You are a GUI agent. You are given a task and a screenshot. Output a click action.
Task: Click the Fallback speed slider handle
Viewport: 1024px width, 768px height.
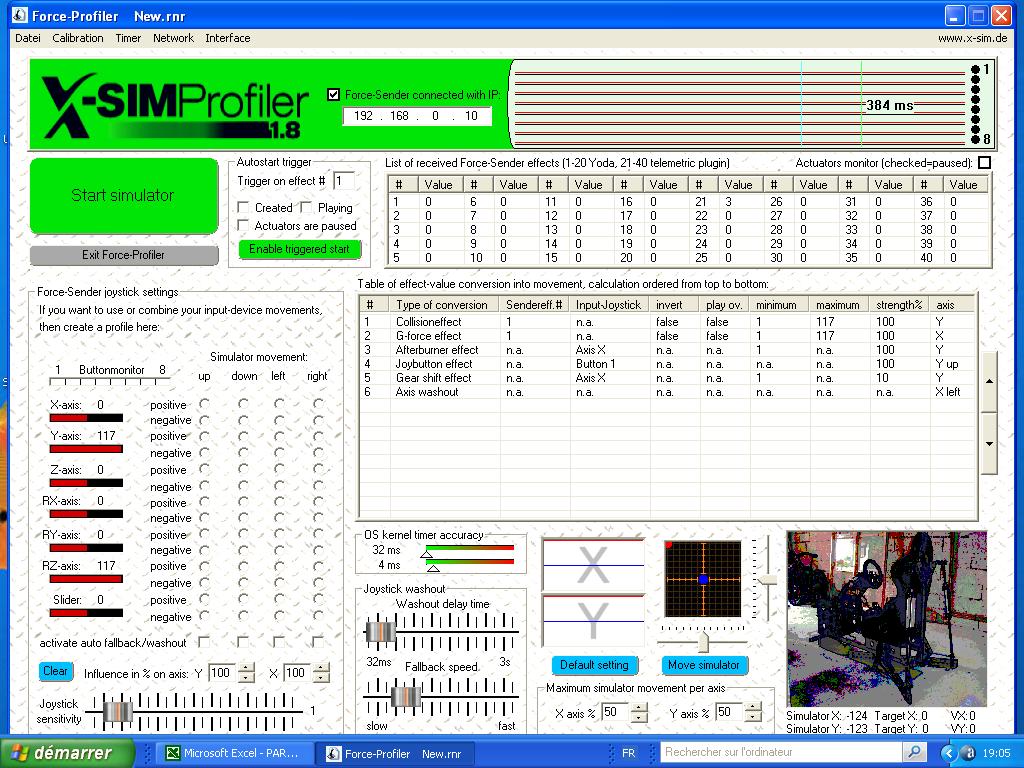coord(406,697)
